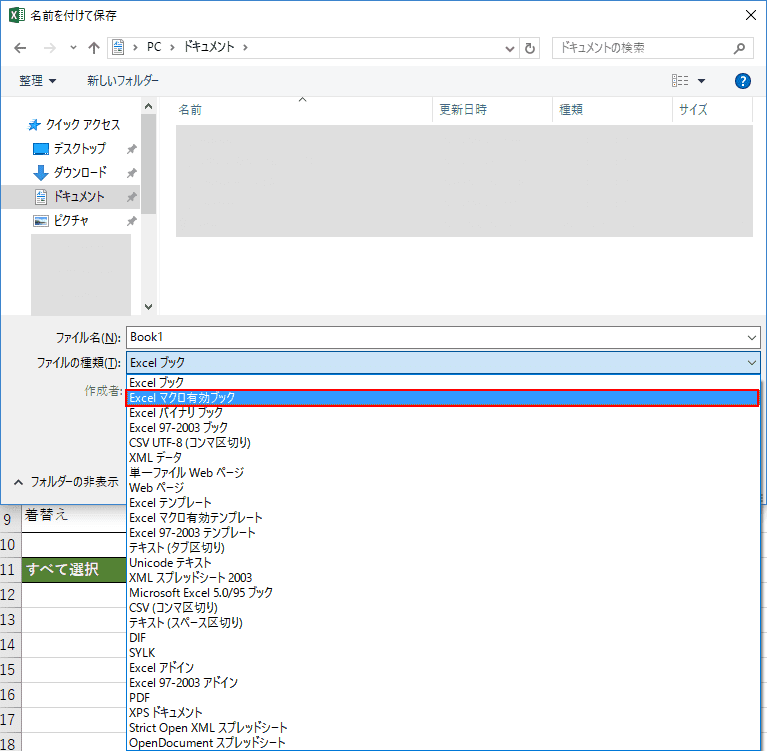This screenshot has height=751, width=767.
Task: Choose Excel アドイン format
Action: pos(443,668)
